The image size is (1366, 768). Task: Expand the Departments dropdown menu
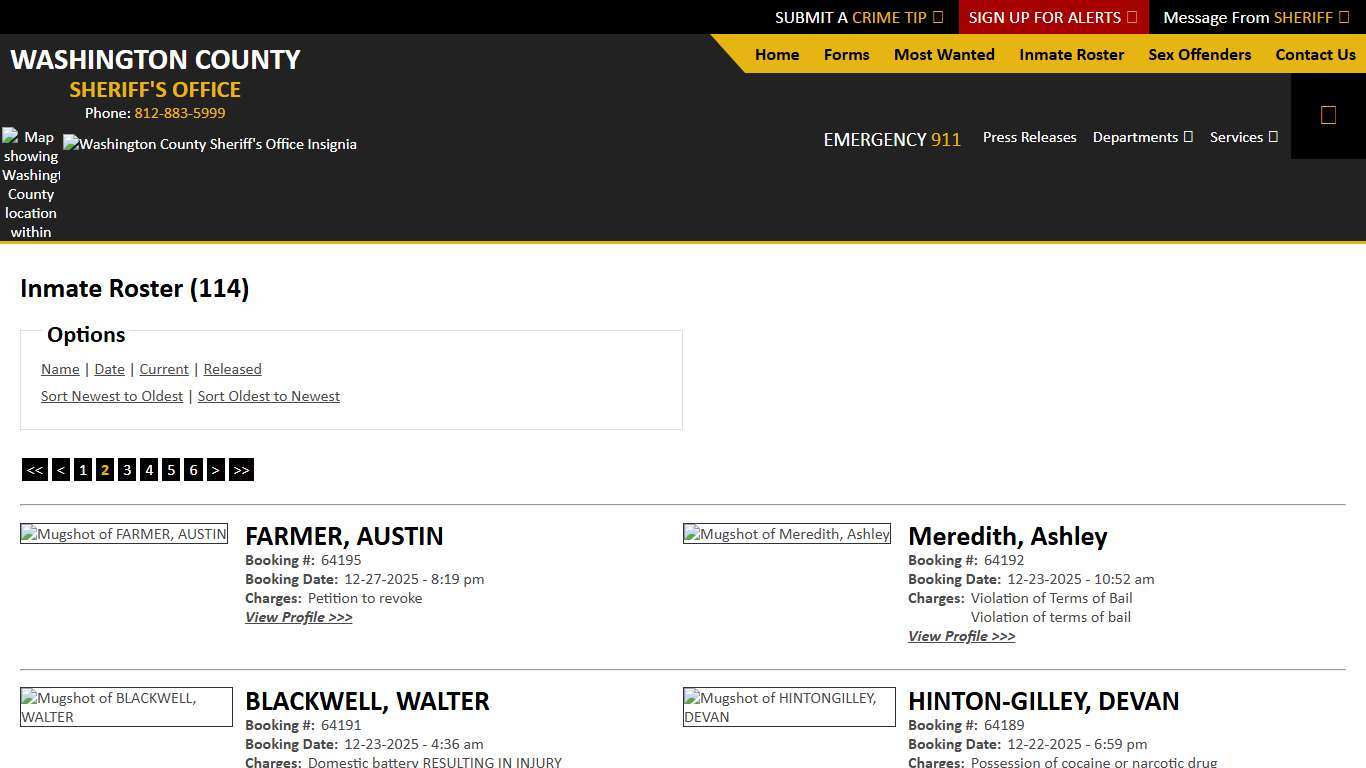point(1142,137)
